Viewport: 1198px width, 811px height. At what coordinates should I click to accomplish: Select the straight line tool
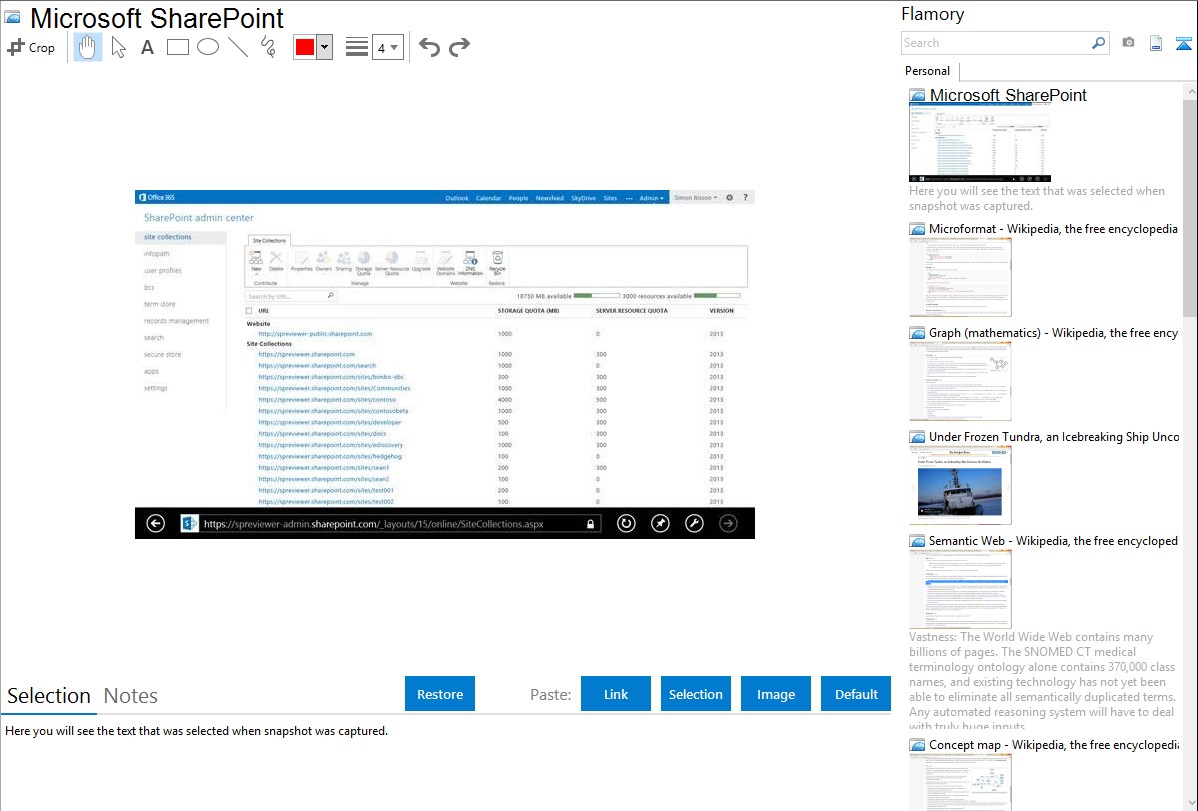click(x=238, y=47)
